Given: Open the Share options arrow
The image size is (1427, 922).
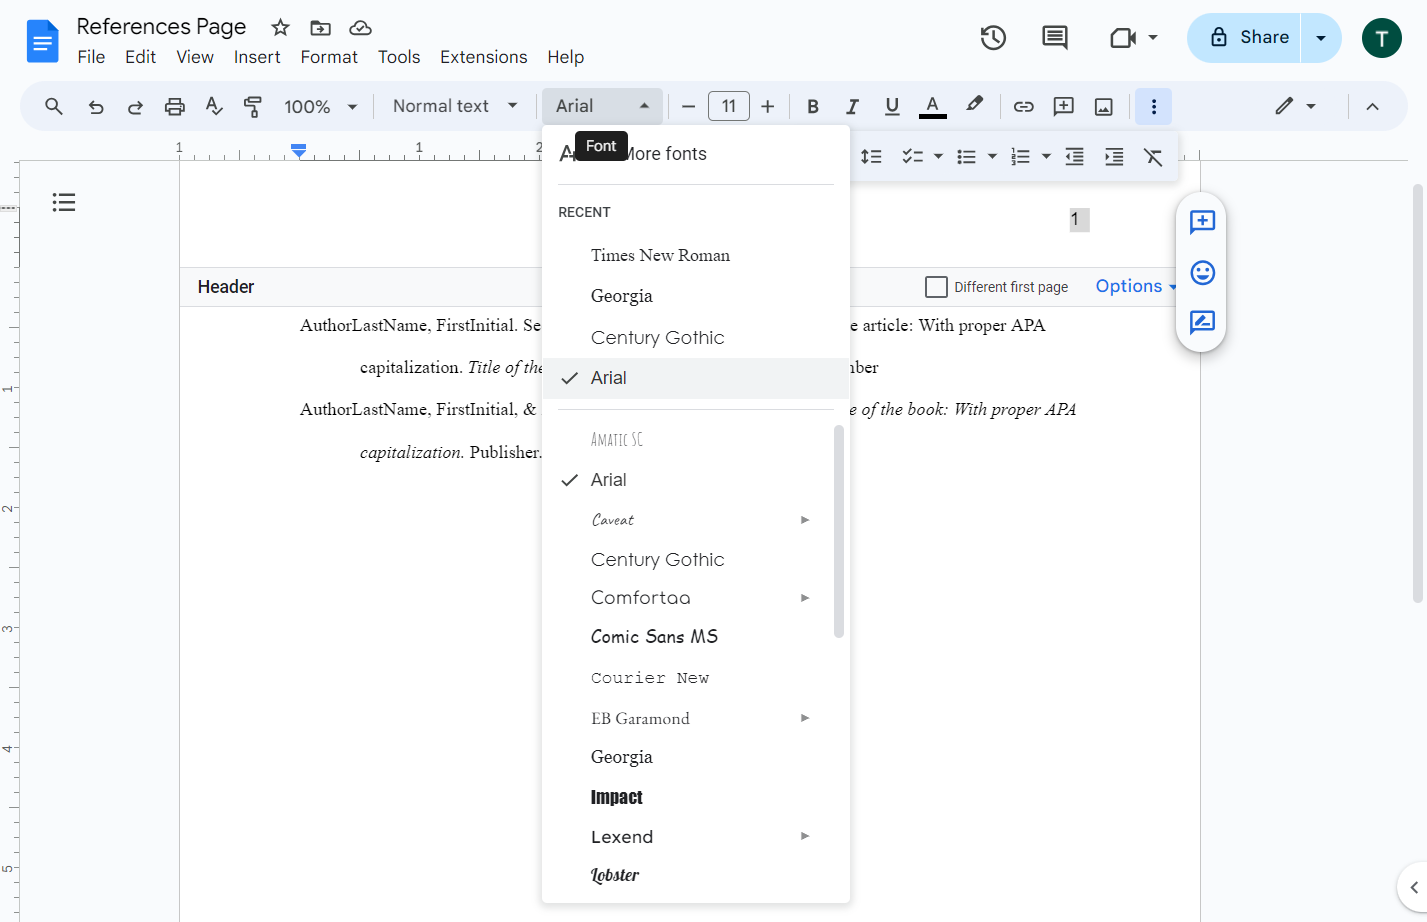Looking at the screenshot, I should pyautogui.click(x=1321, y=38).
